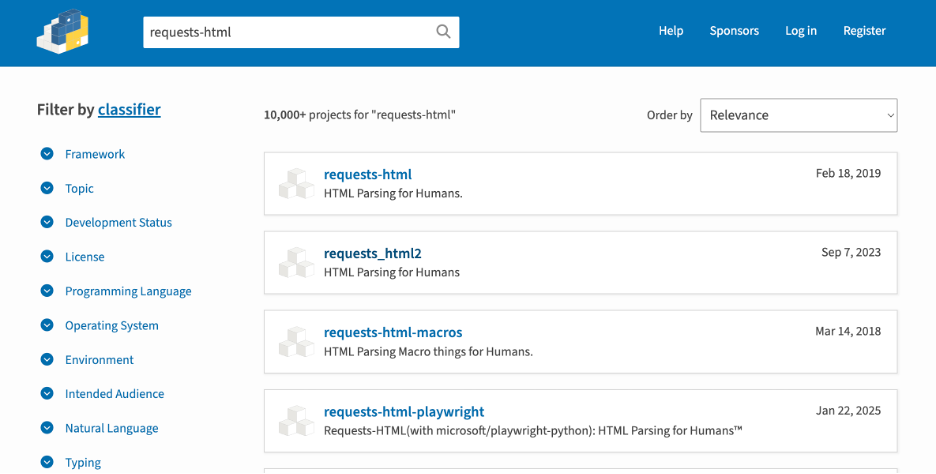Open the Sponsors page
936x474 pixels.
tap(734, 31)
